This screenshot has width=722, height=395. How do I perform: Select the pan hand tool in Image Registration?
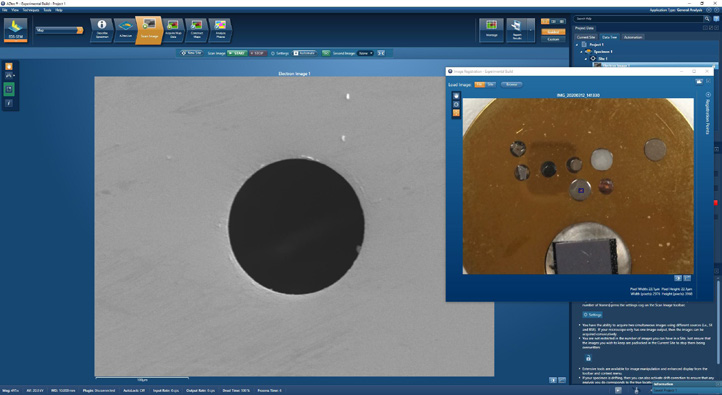[x=456, y=96]
